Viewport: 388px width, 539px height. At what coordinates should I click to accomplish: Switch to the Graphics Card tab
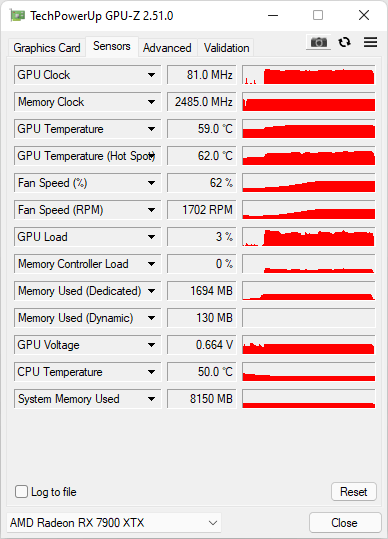point(47,48)
